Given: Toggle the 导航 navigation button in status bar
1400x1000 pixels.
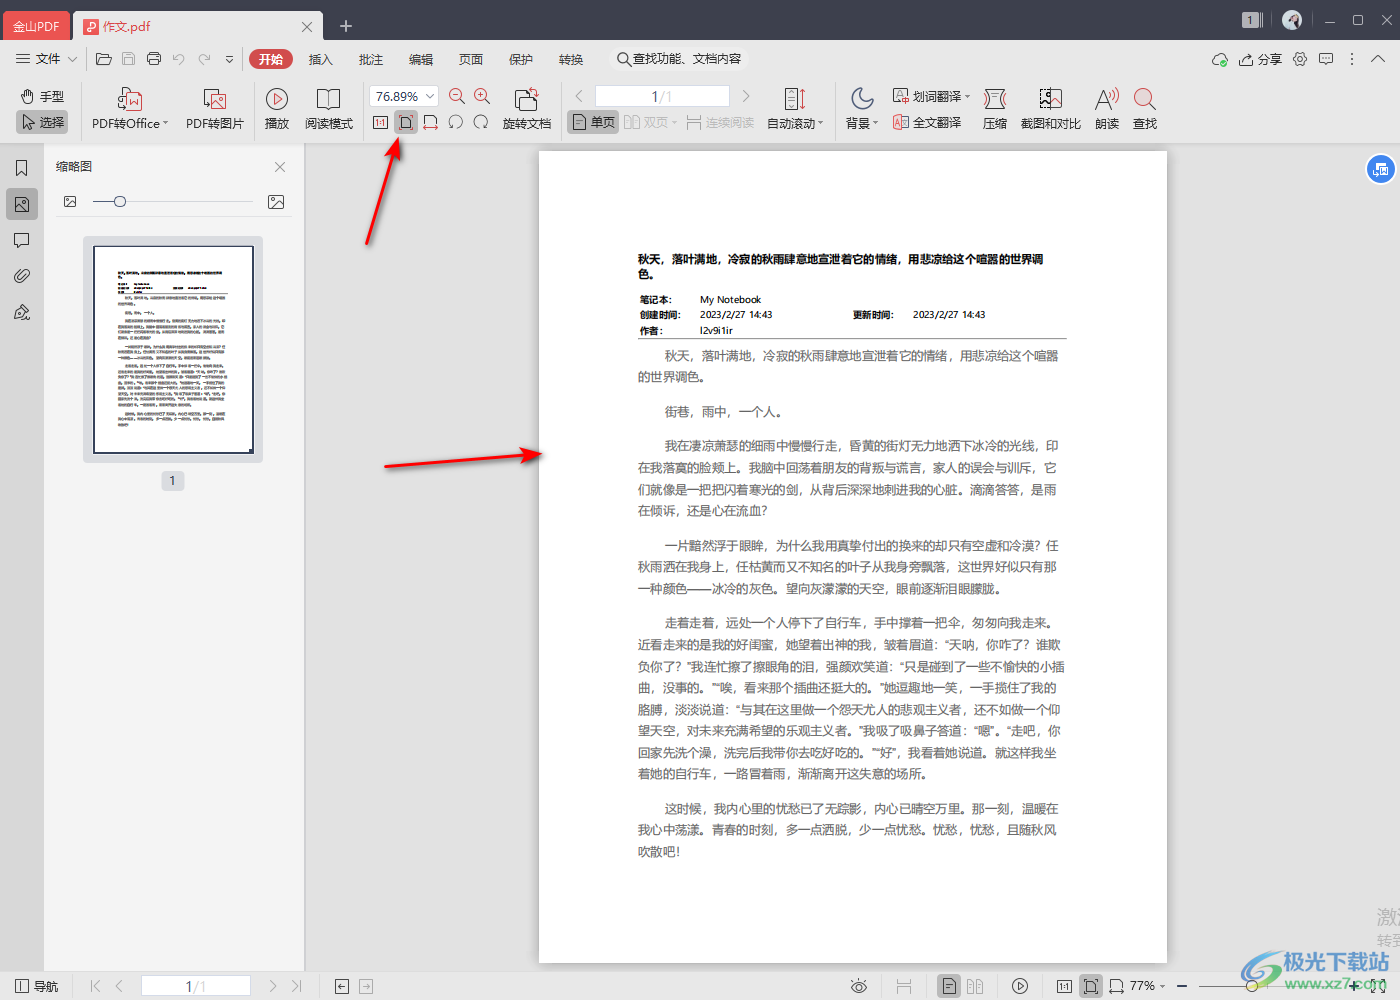Looking at the screenshot, I should click(37, 986).
